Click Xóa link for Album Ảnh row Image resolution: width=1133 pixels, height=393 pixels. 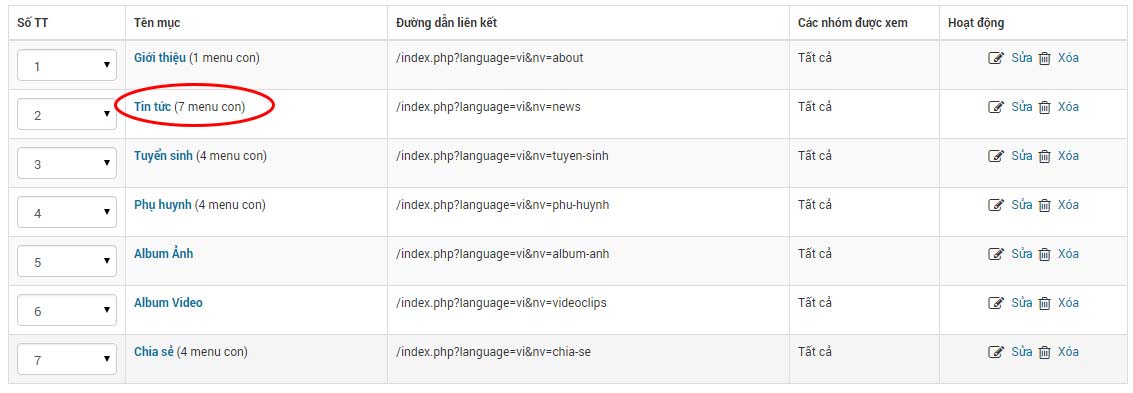tap(1068, 254)
